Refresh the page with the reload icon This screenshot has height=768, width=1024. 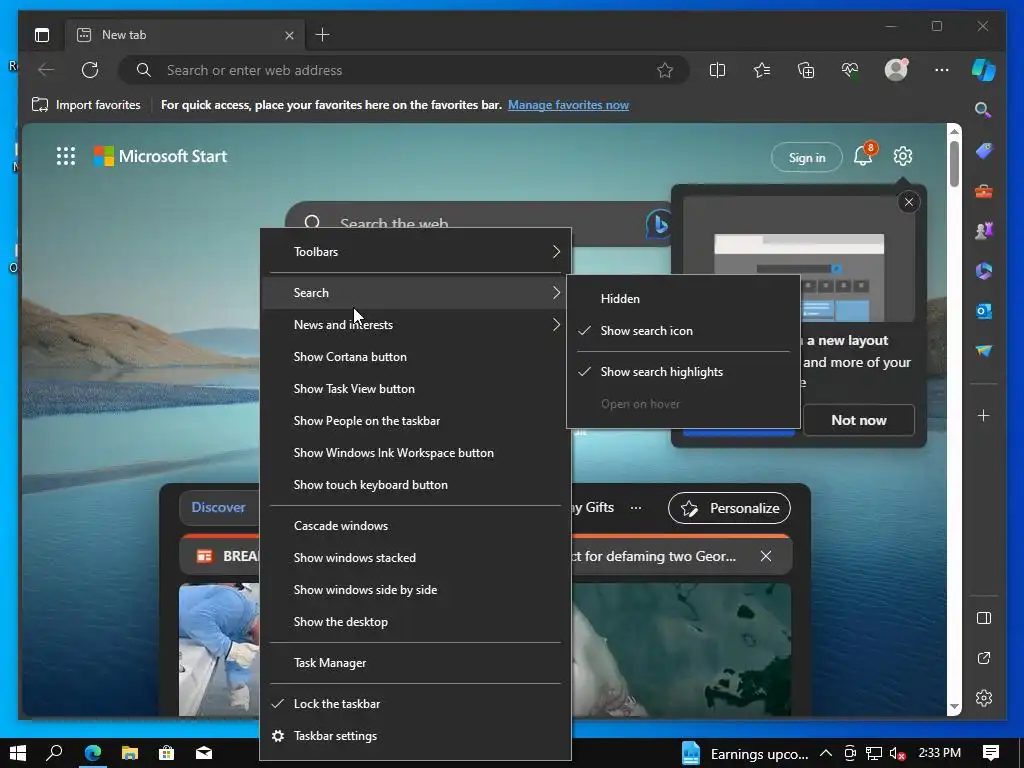pyautogui.click(x=90, y=70)
